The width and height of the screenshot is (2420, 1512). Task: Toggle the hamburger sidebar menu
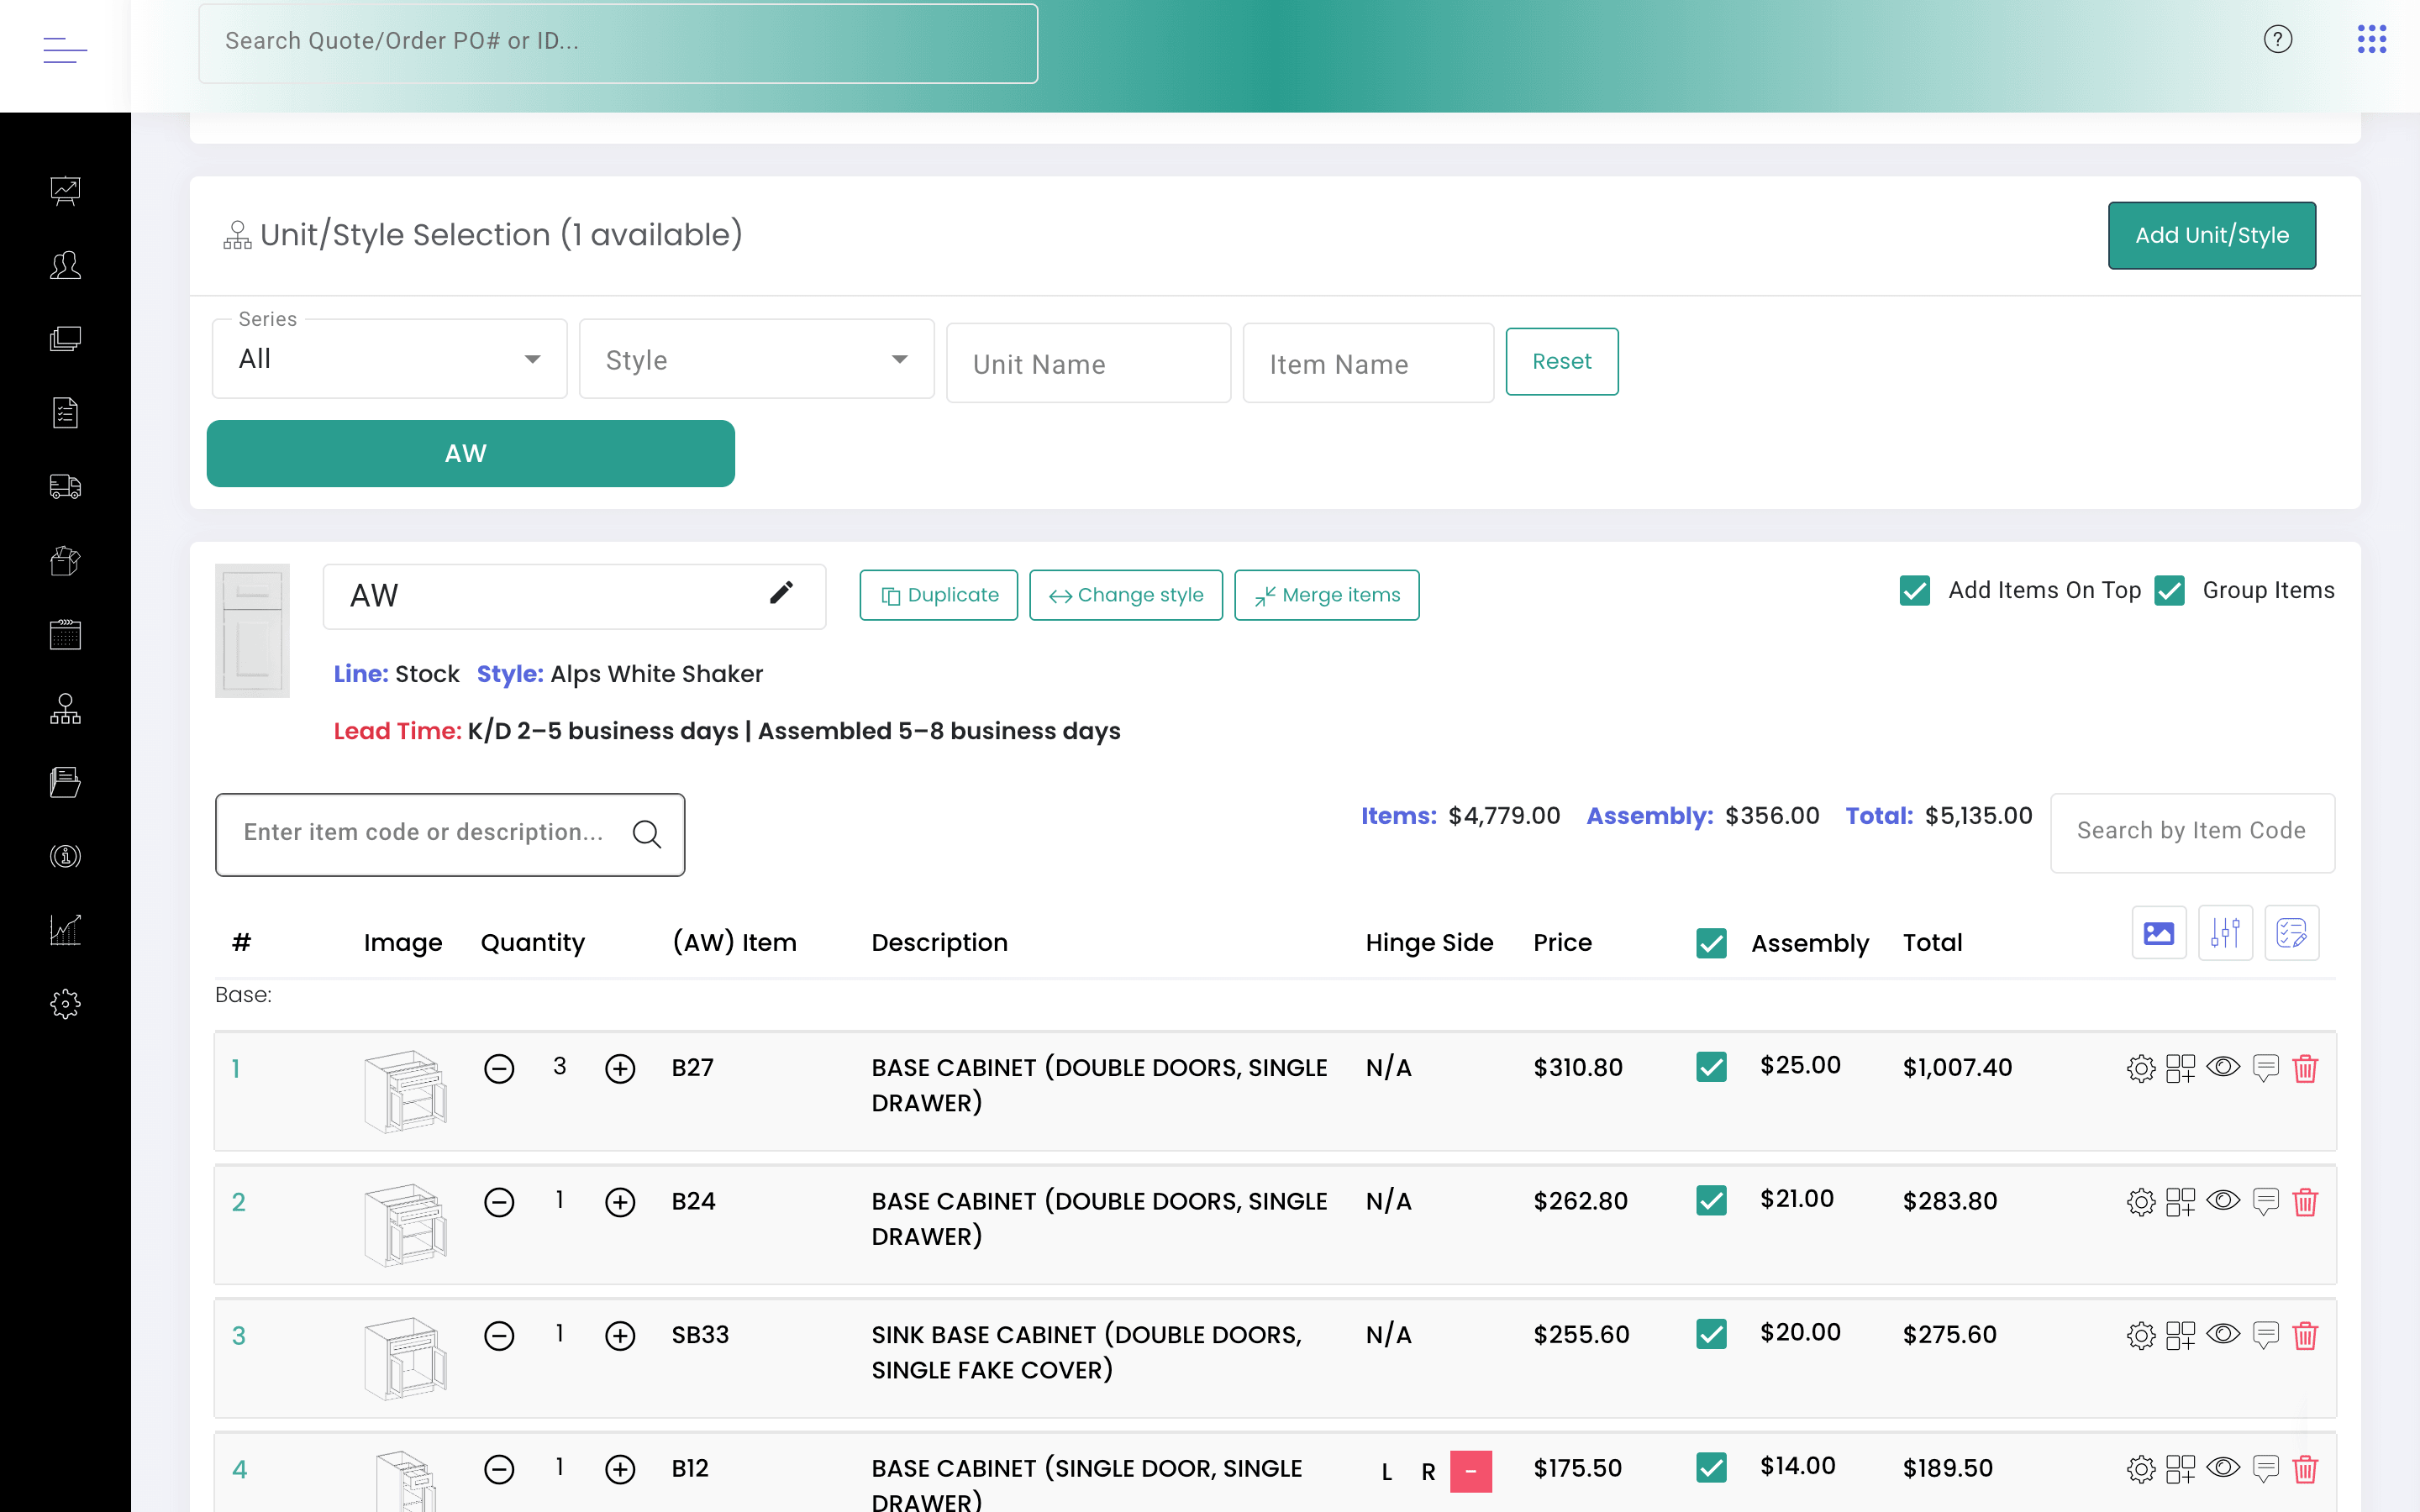(x=65, y=49)
